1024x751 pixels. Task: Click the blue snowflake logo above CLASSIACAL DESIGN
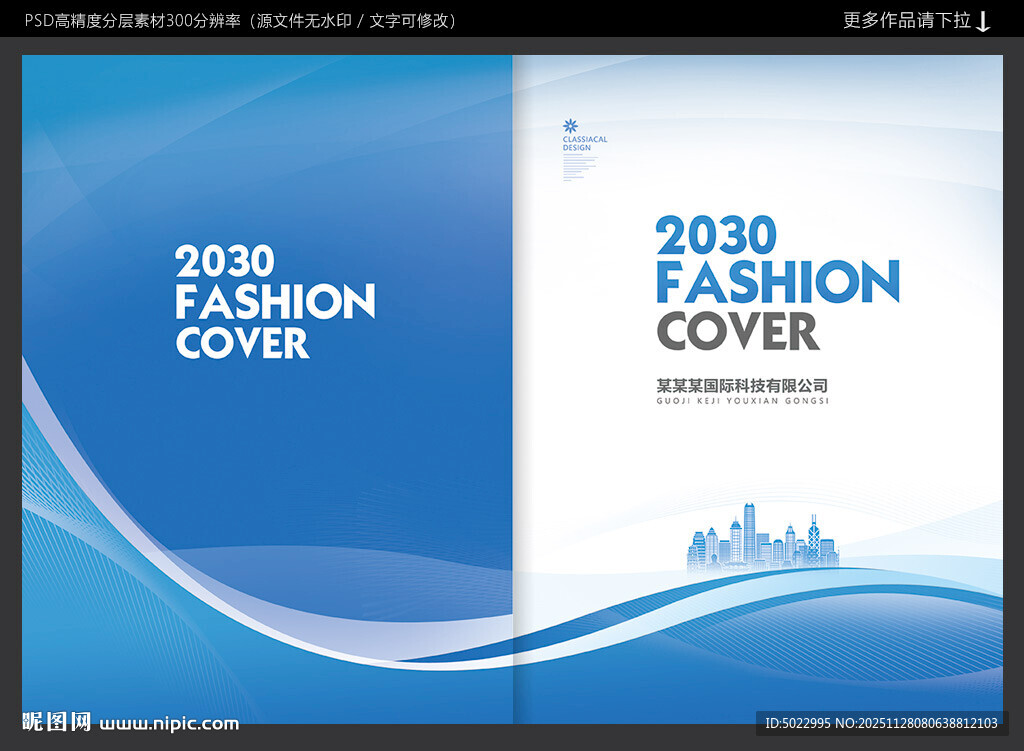[x=570, y=126]
